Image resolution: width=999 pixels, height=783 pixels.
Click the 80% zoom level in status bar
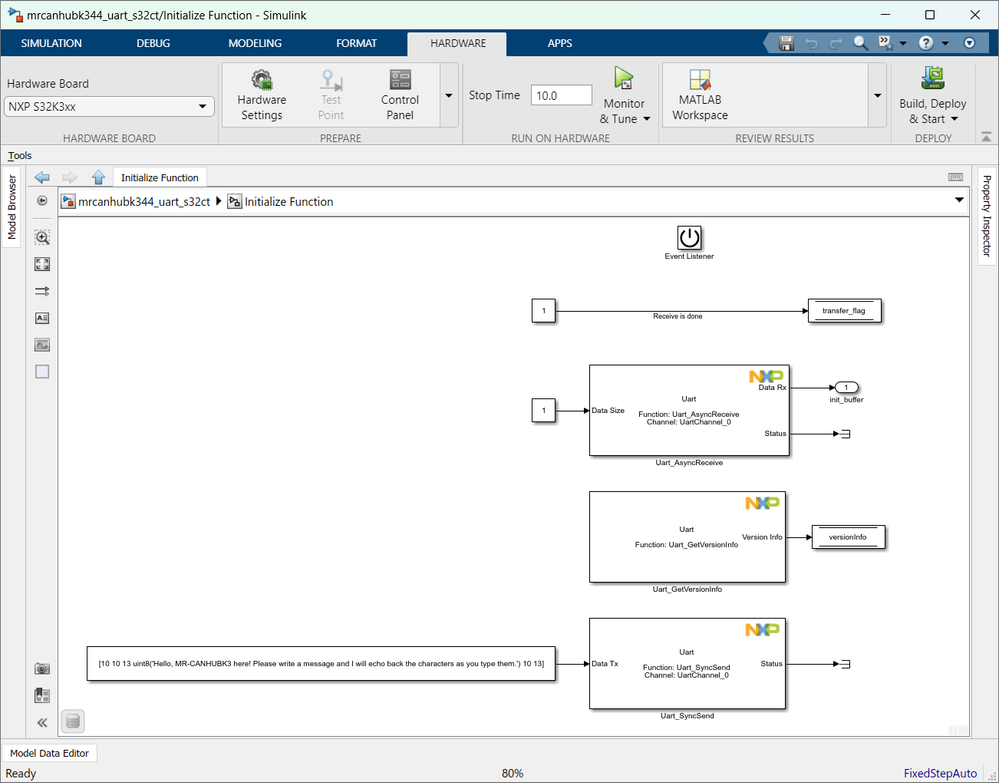[x=512, y=773]
